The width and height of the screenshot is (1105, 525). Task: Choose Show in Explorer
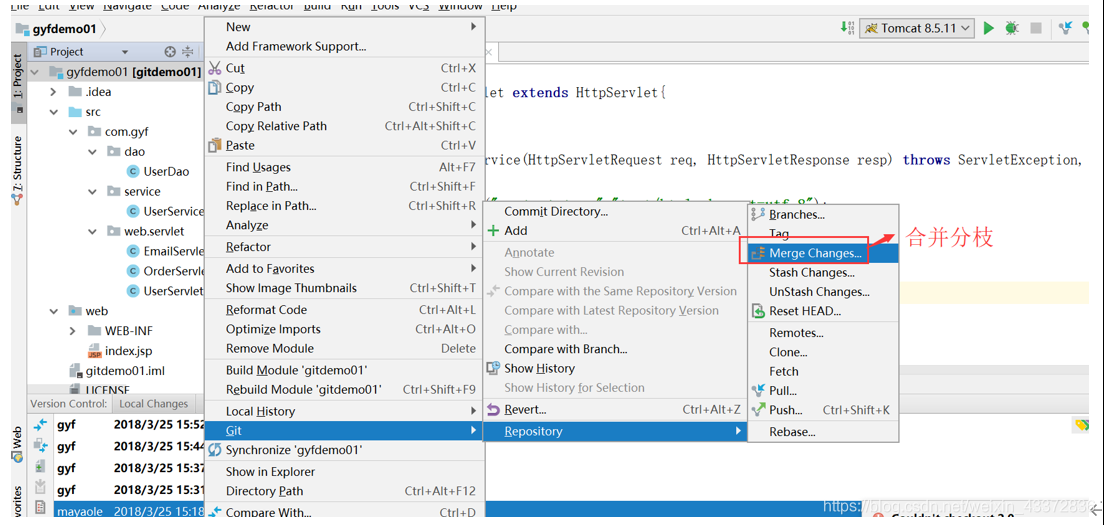coord(343,471)
